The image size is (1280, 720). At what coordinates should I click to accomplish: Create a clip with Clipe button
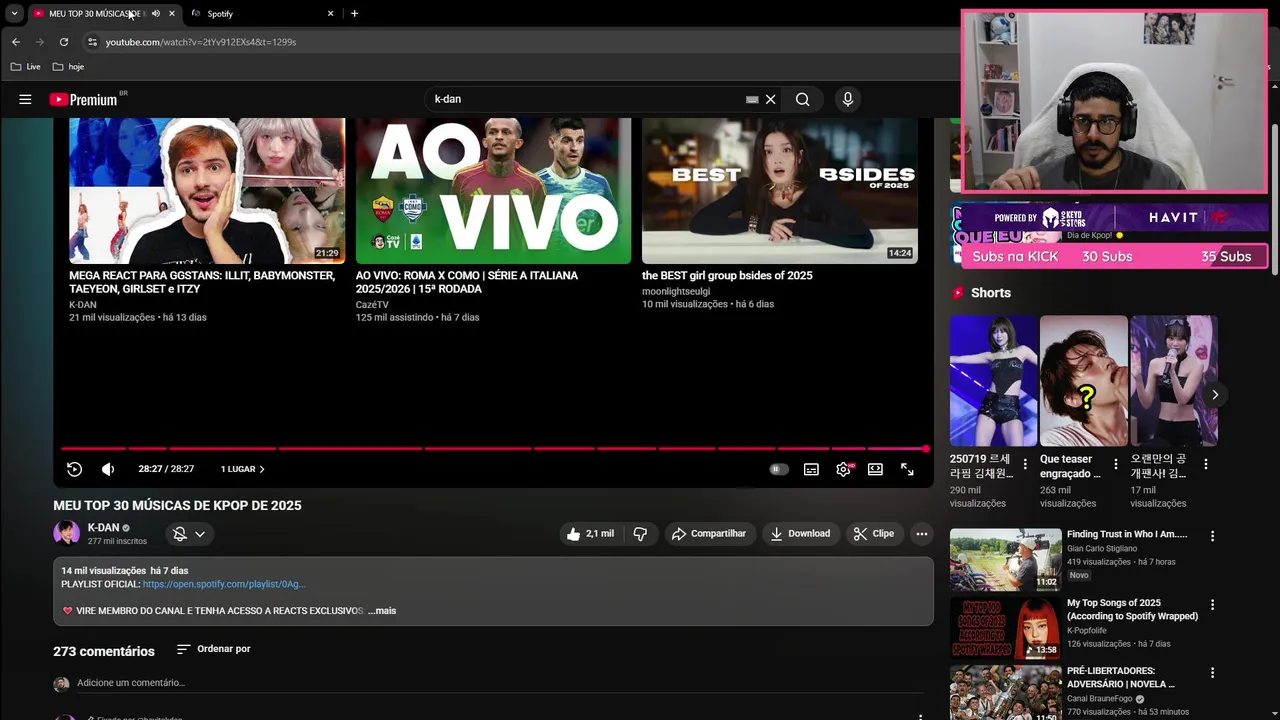point(874,534)
